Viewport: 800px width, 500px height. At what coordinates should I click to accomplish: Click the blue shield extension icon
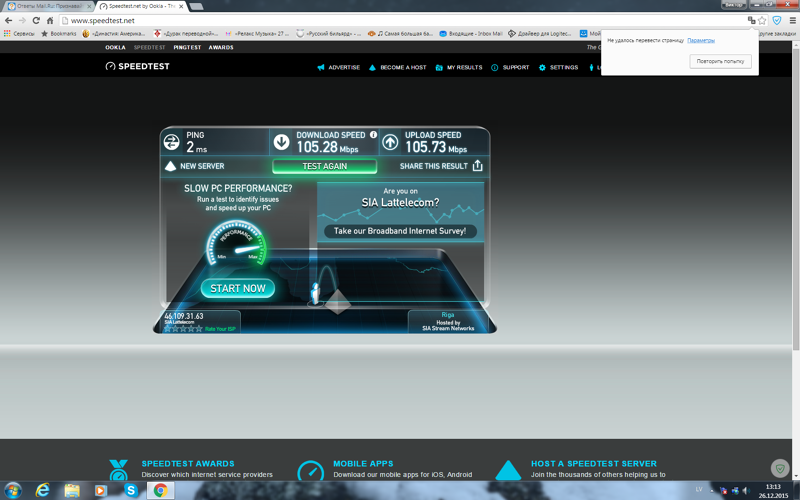(777, 20)
